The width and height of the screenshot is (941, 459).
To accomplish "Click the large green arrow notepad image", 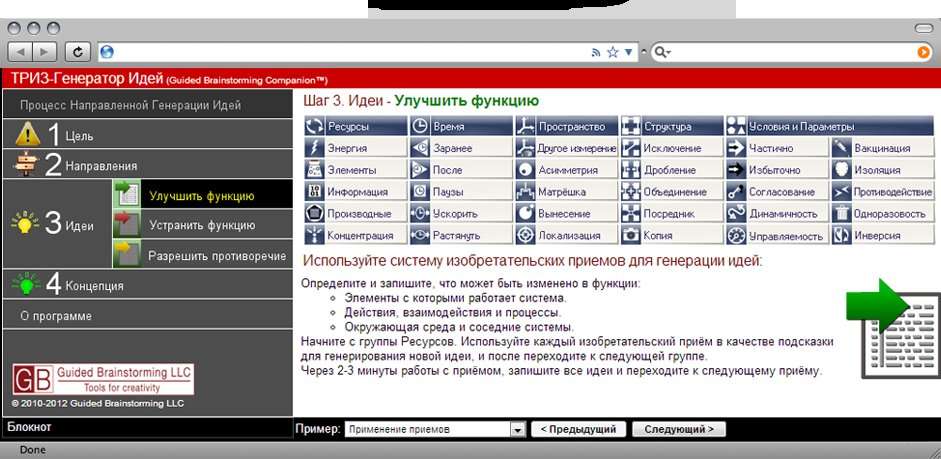I will coord(893,328).
